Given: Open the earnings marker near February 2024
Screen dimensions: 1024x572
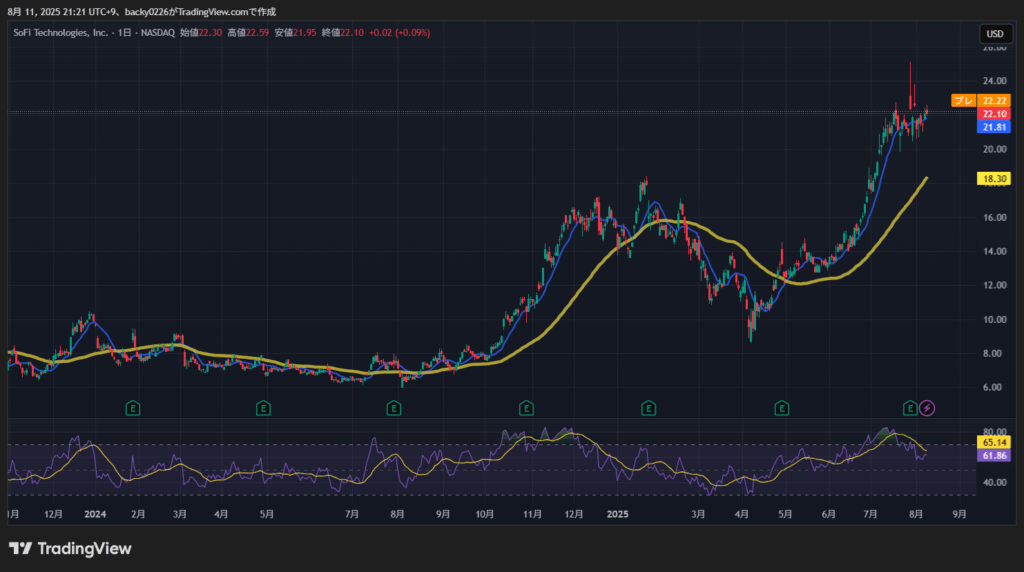Looking at the screenshot, I should point(133,409).
